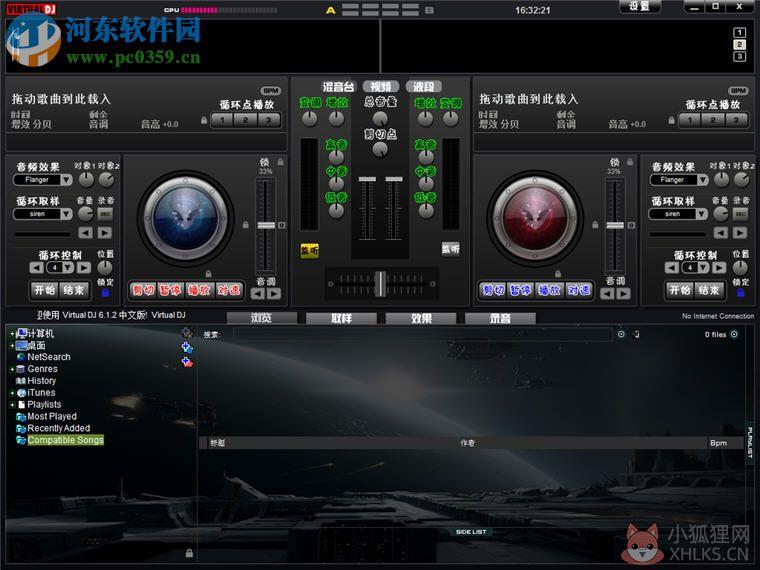Open the 浏览 browser tab
760x570 pixels.
click(262, 318)
